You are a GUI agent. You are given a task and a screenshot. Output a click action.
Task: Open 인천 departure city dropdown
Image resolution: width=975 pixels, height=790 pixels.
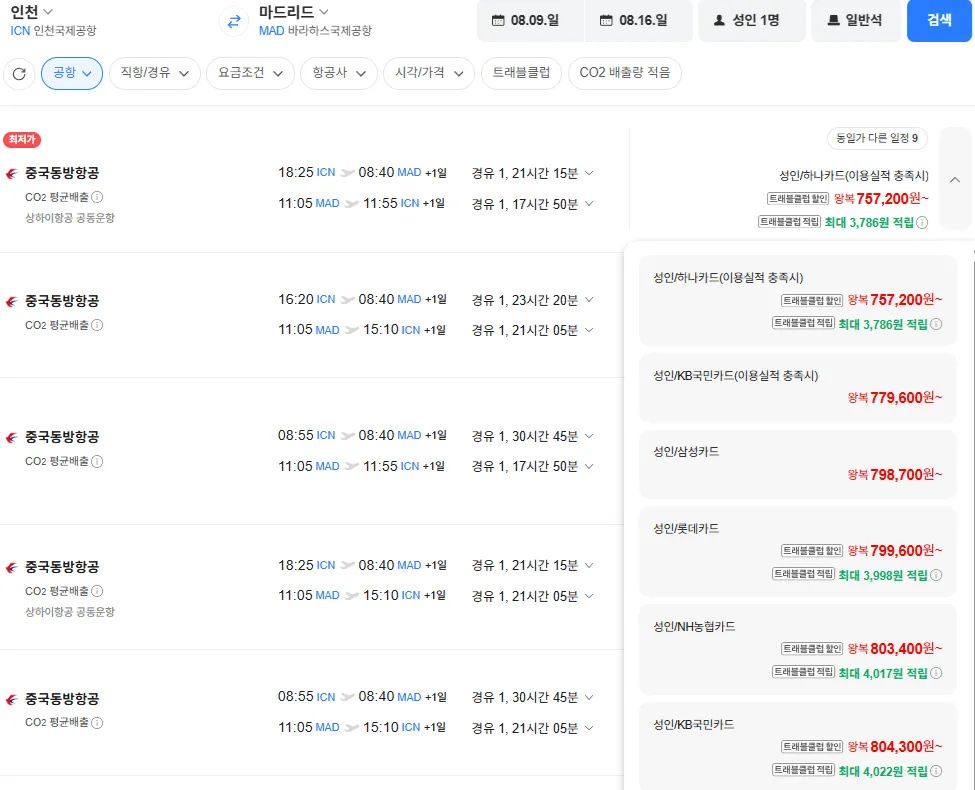(x=32, y=12)
